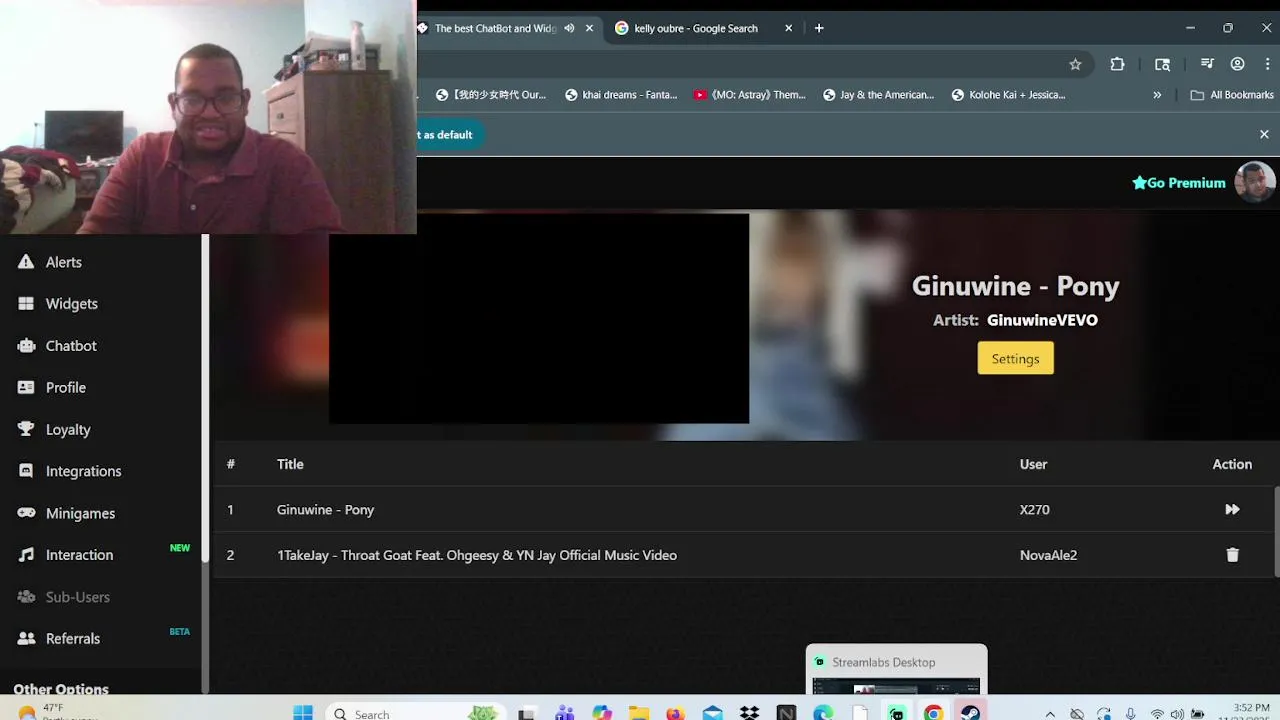This screenshot has width=1280, height=720.
Task: Click the 1TakeJay Throat Goat song title
Action: pyautogui.click(x=477, y=555)
